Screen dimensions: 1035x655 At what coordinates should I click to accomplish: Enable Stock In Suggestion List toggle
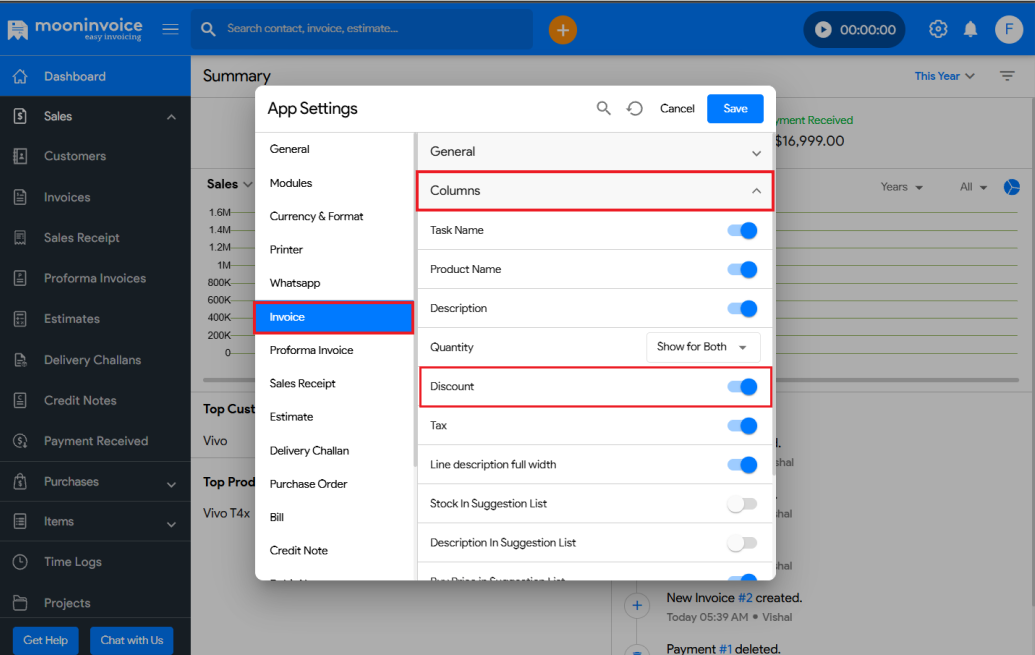742,504
